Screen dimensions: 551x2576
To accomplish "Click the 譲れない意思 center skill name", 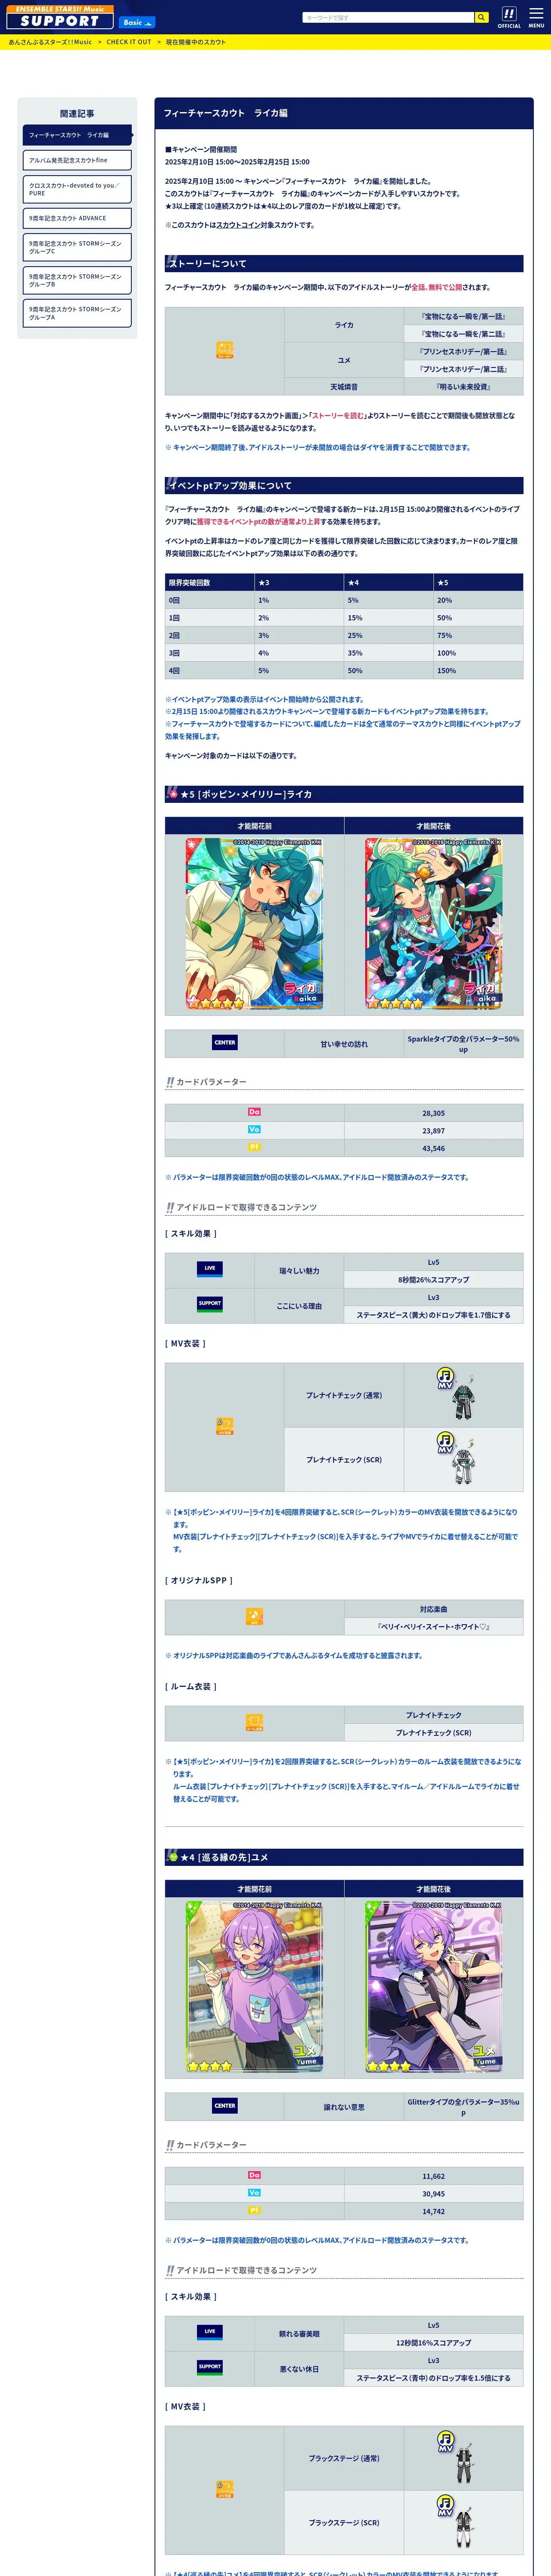I will [344, 2107].
